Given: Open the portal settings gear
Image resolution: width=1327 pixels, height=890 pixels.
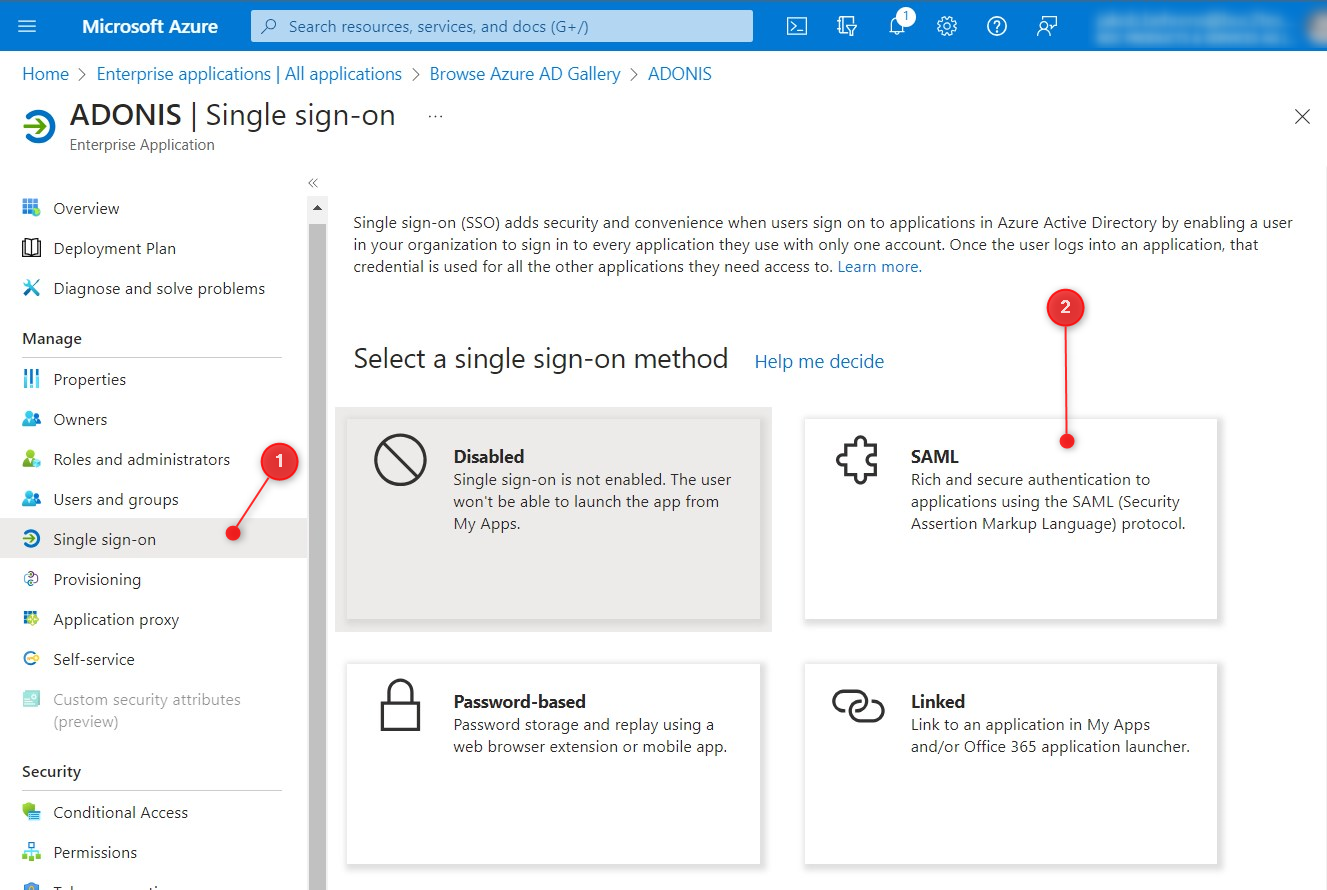Looking at the screenshot, I should [x=947, y=26].
